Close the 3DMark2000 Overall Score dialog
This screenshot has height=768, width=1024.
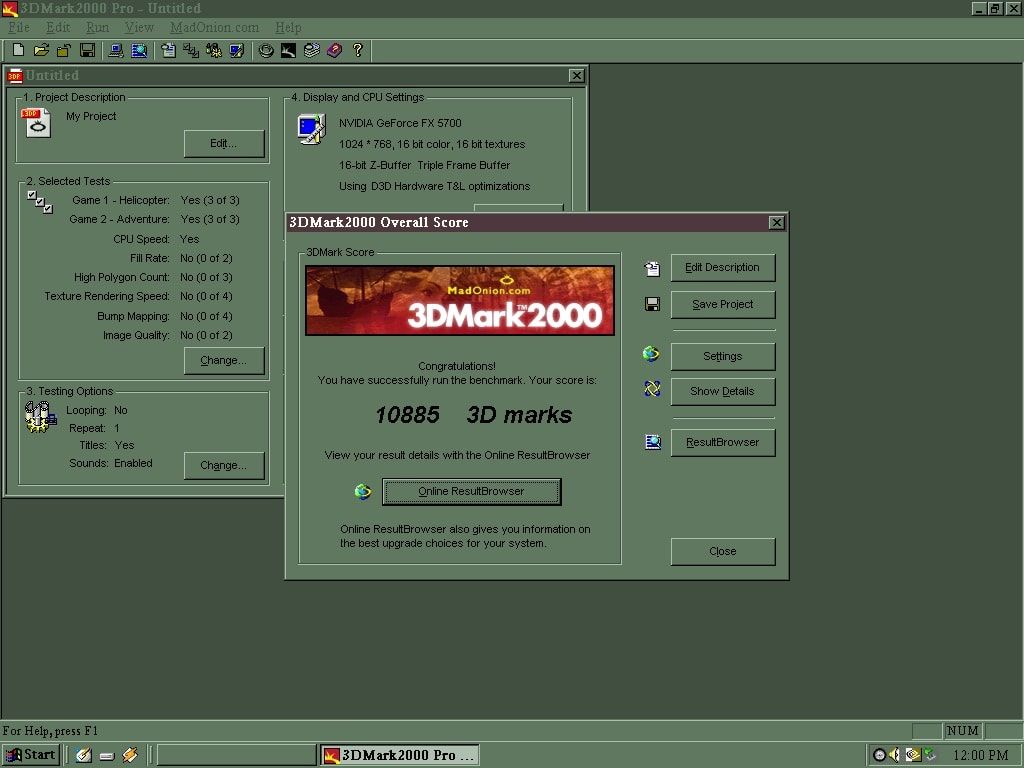(776, 222)
